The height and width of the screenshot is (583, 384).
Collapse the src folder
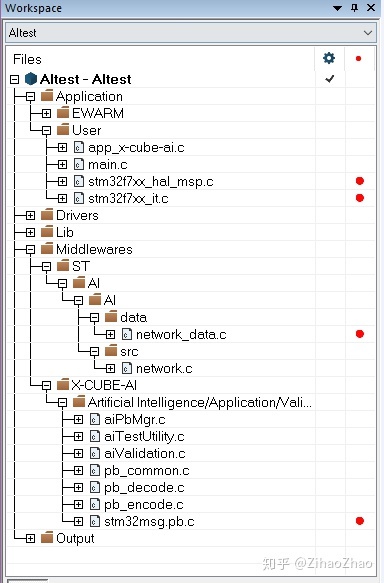tap(94, 351)
